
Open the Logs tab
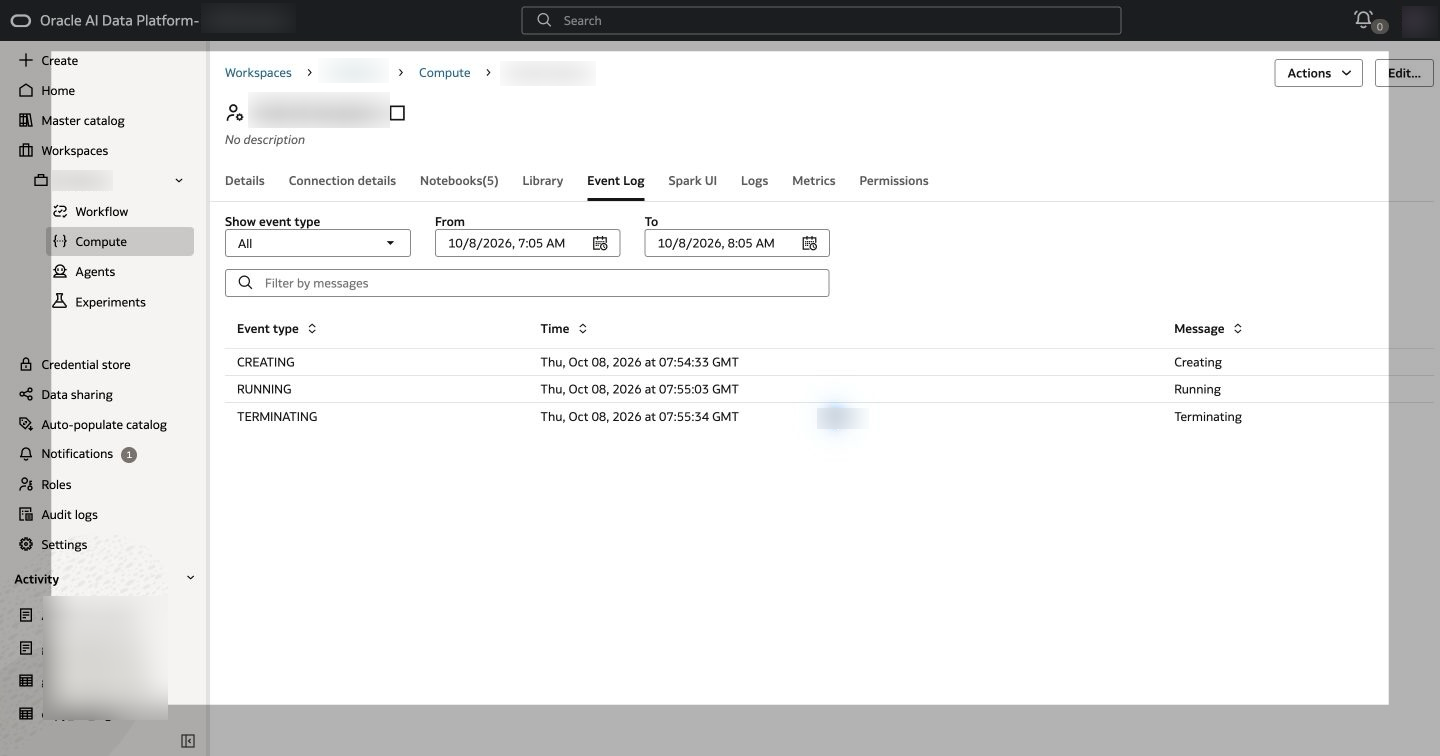click(x=754, y=181)
